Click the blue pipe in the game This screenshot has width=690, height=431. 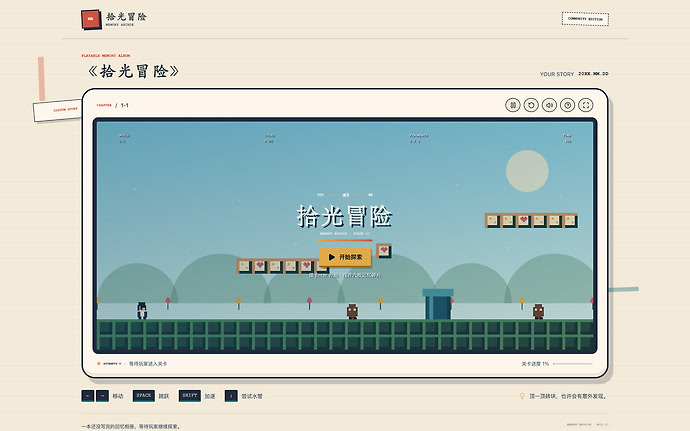click(438, 304)
